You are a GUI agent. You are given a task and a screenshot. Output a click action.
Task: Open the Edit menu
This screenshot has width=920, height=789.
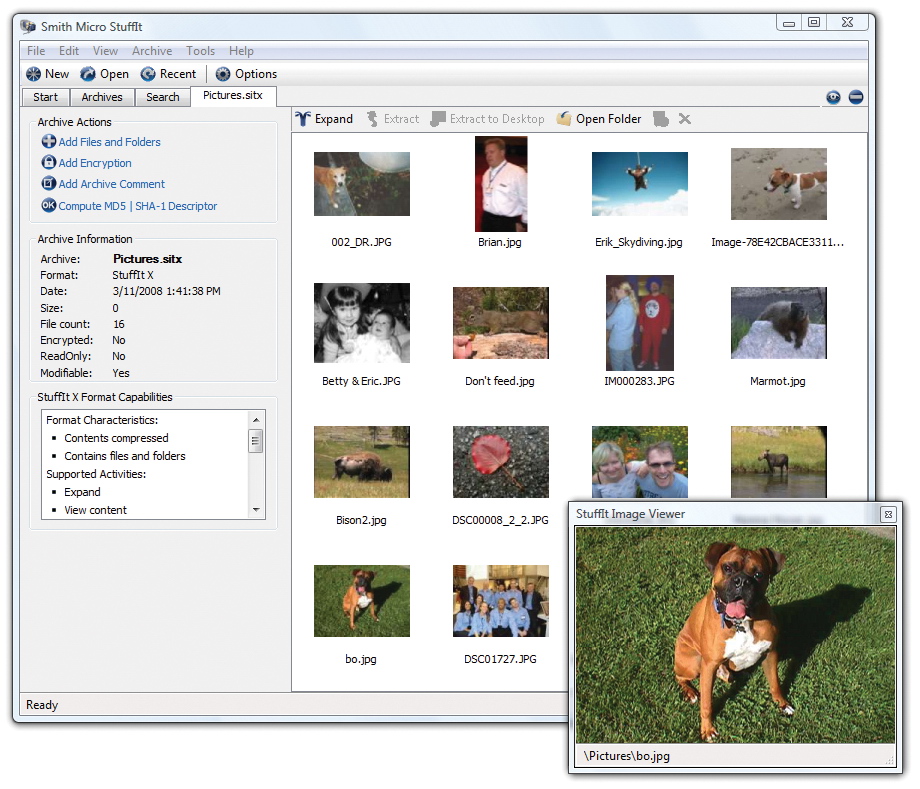coord(69,51)
